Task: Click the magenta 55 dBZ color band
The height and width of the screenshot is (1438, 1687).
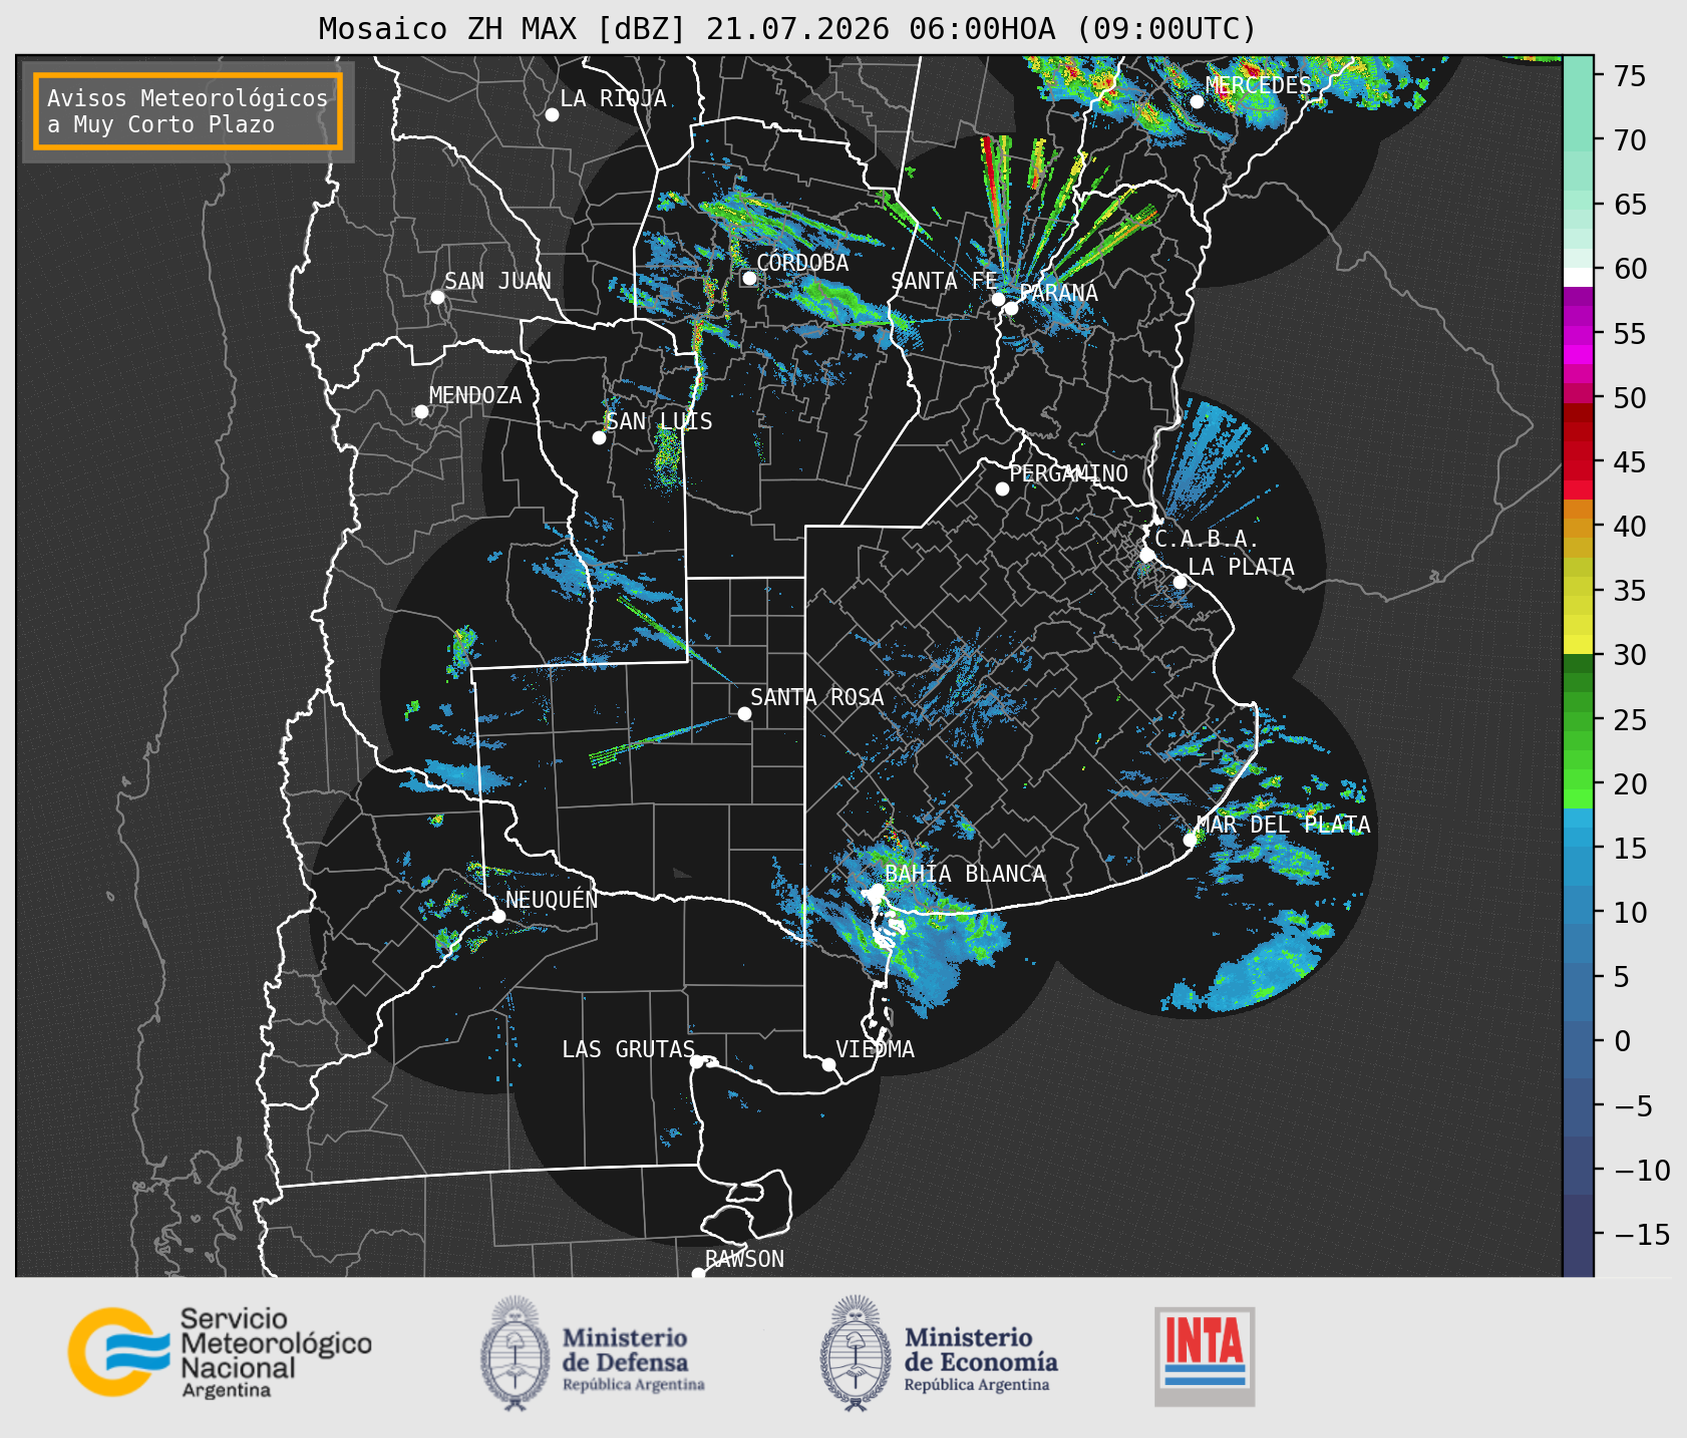Action: [x=1578, y=334]
